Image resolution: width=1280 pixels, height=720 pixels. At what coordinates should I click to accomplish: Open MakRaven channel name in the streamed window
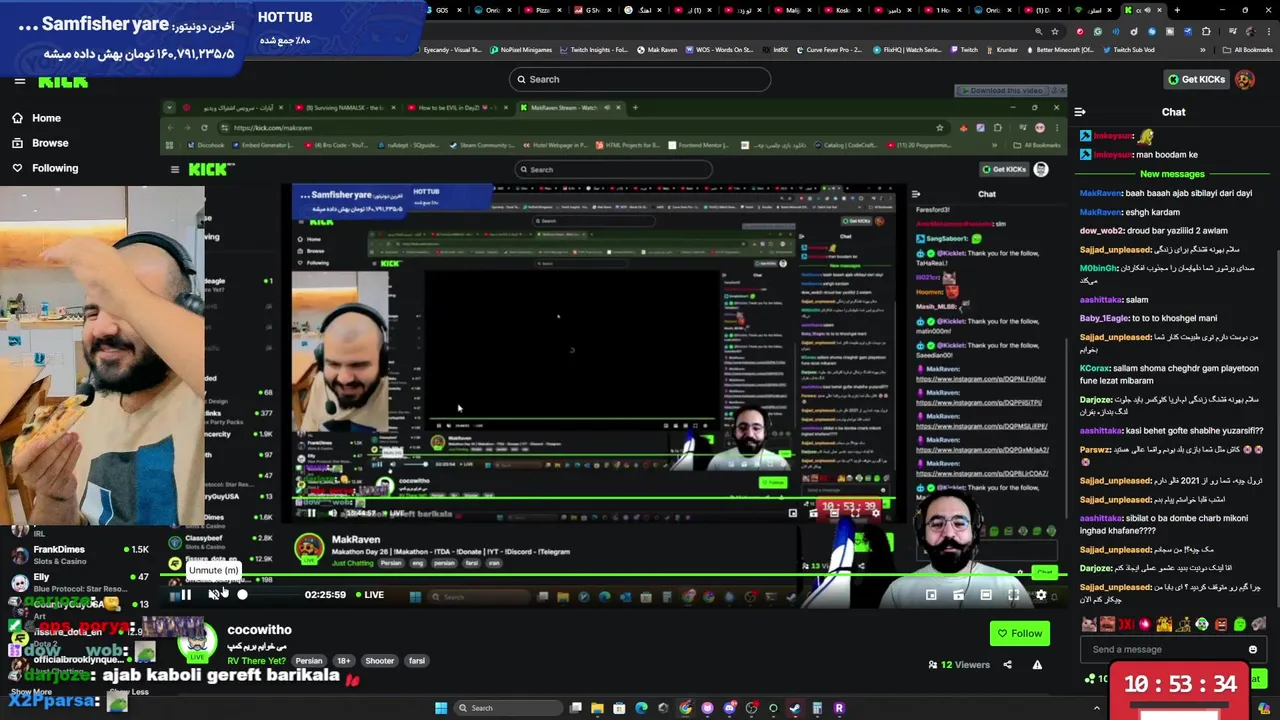(355, 540)
